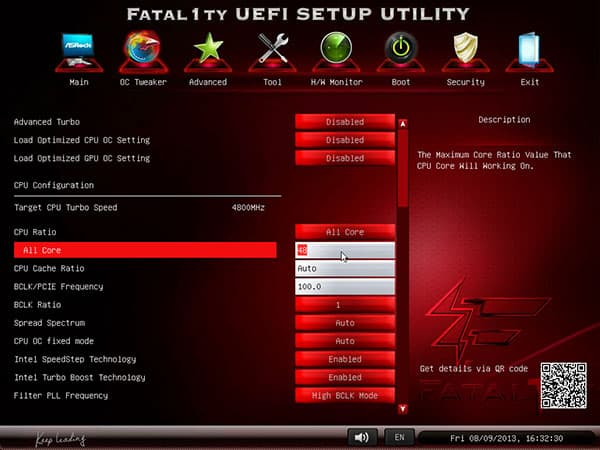Click the All Core ratio input field
This screenshot has width=600, height=450.
point(345,250)
